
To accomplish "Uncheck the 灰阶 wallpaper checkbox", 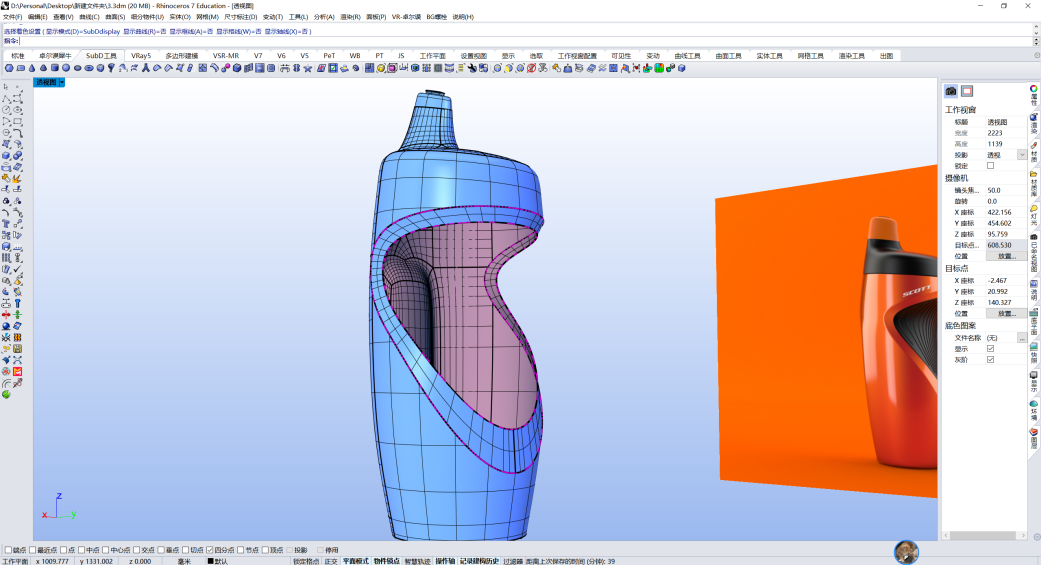I will click(991, 360).
